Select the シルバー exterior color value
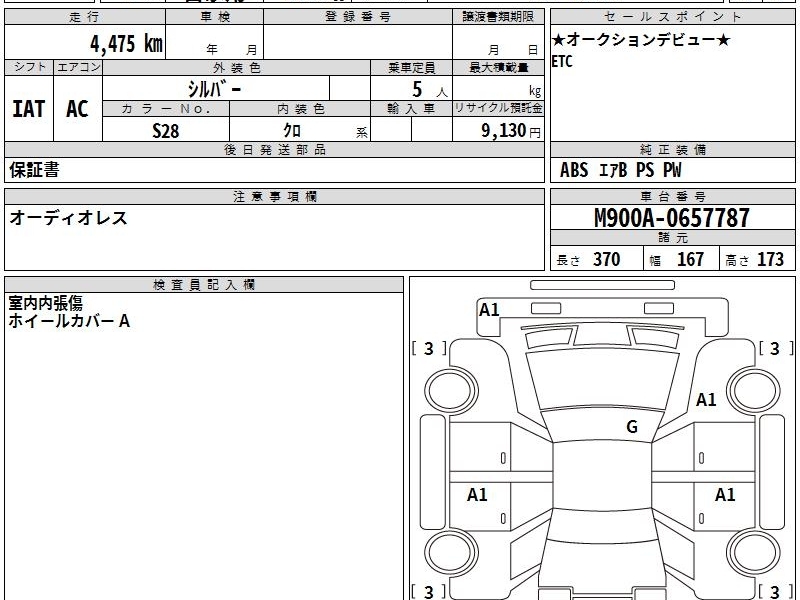Image resolution: width=800 pixels, height=600 pixels. [214, 89]
